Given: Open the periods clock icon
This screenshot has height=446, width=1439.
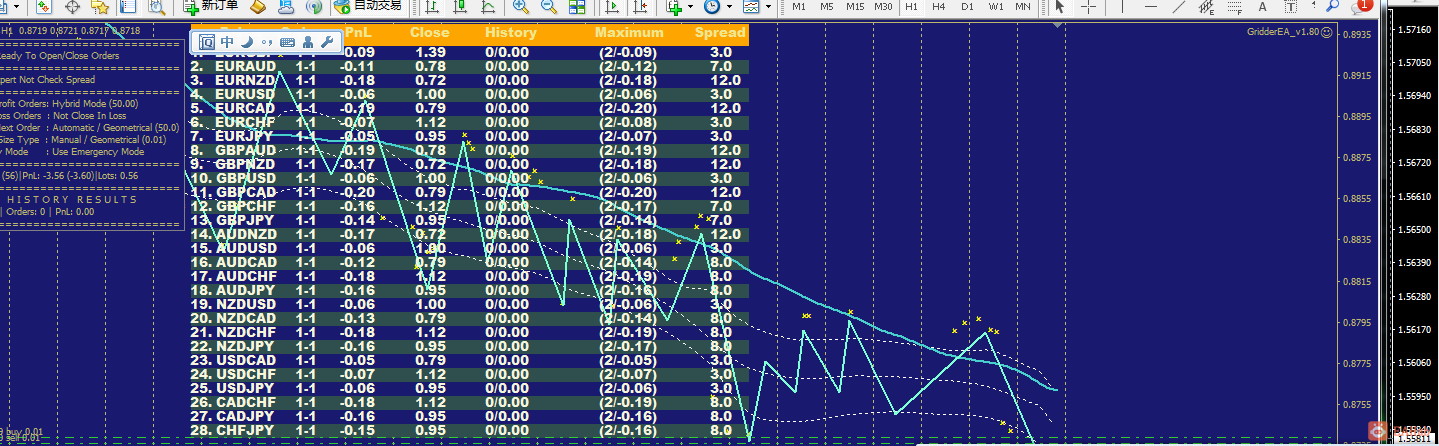Looking at the screenshot, I should (712, 6).
